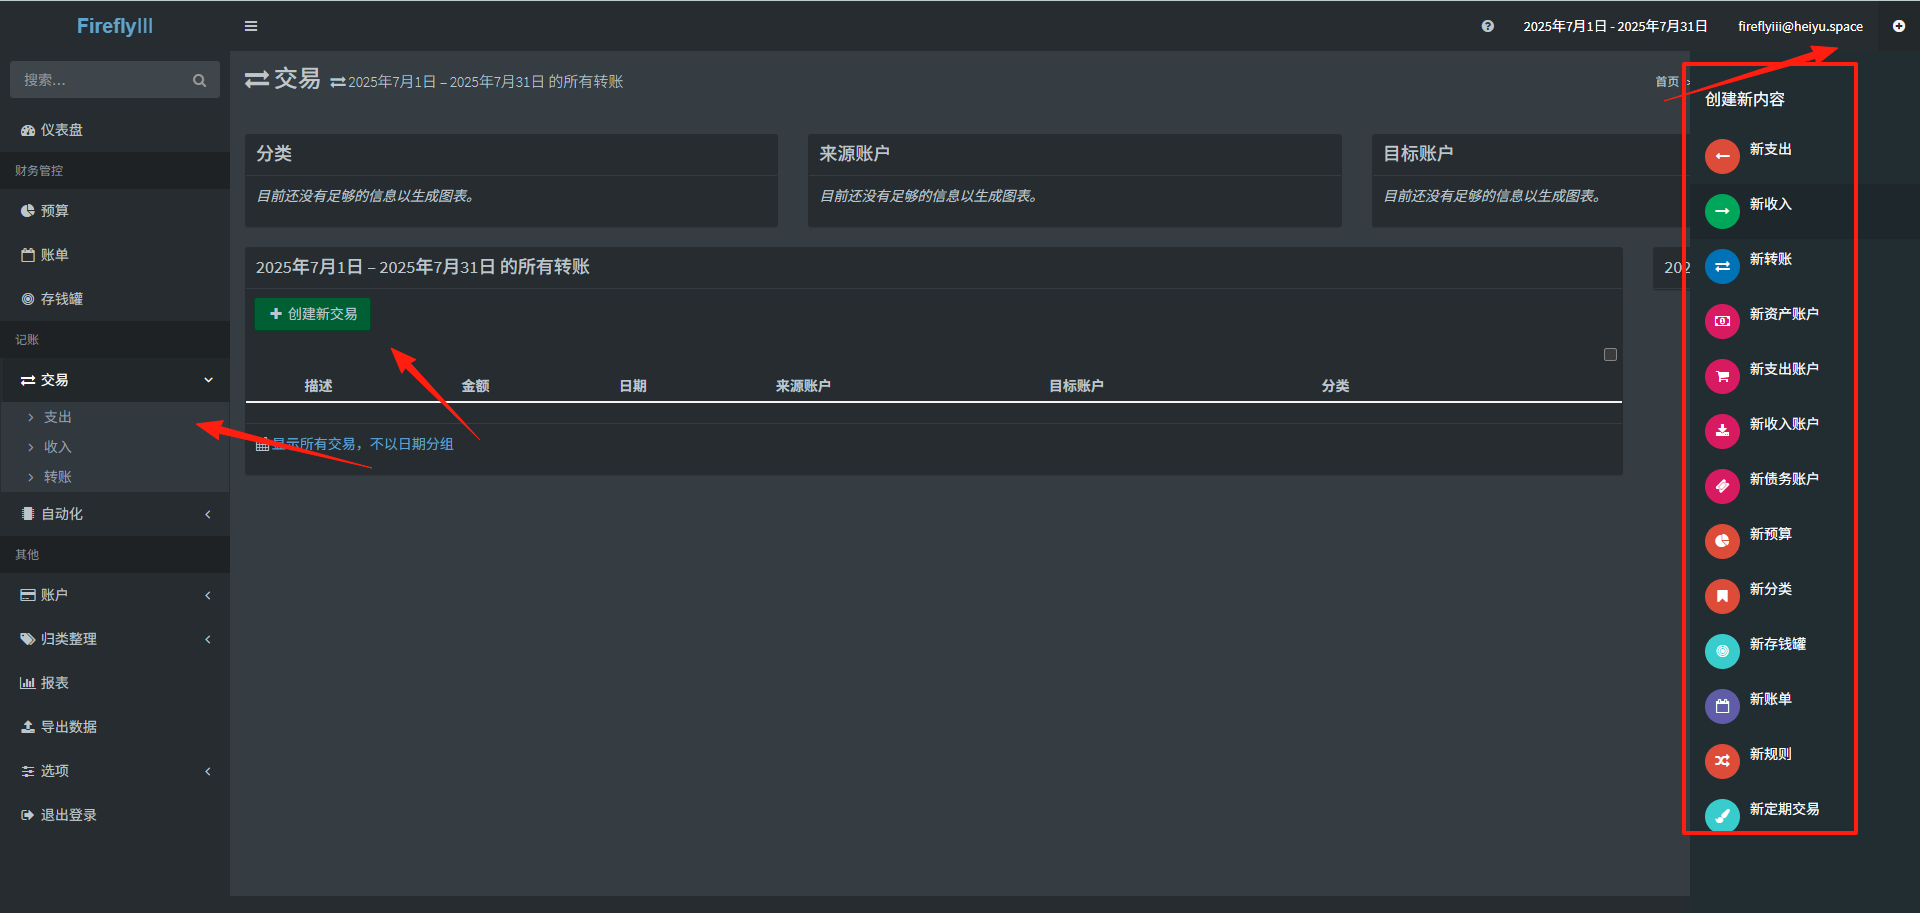
Task: Click the 新定期交易 recurring transaction icon
Action: [1722, 816]
